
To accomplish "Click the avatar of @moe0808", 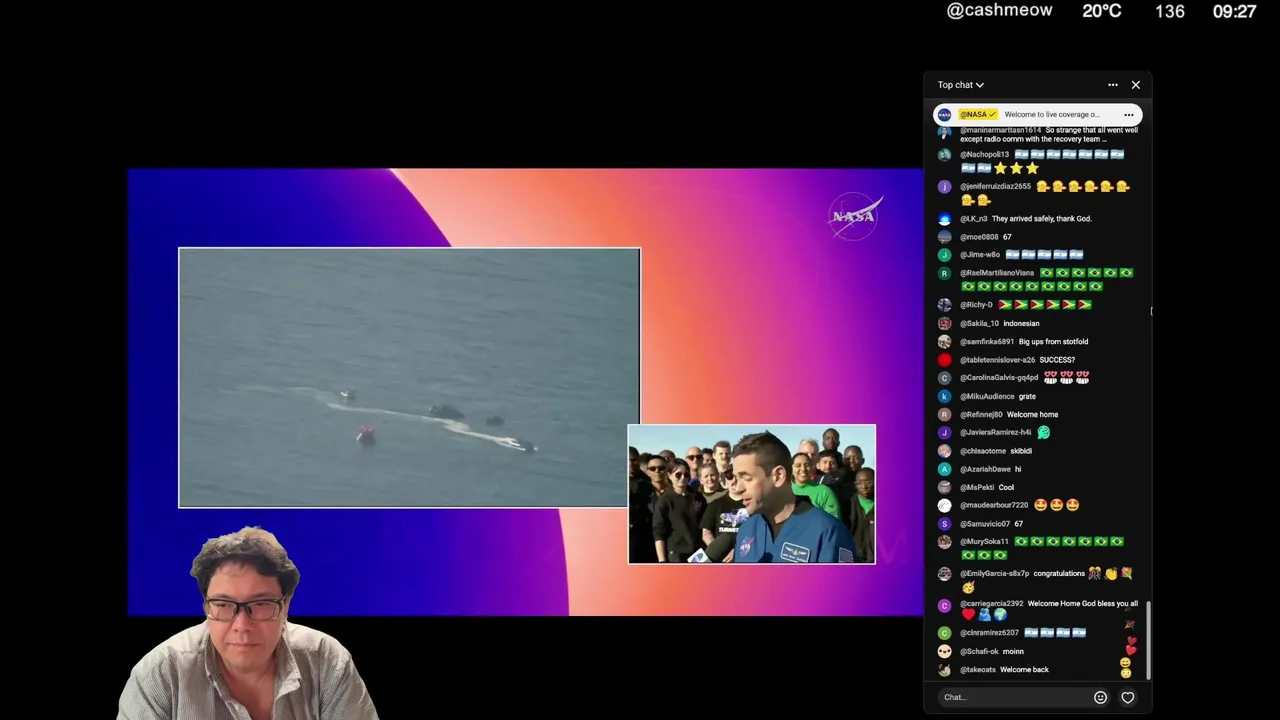I will 944,237.
